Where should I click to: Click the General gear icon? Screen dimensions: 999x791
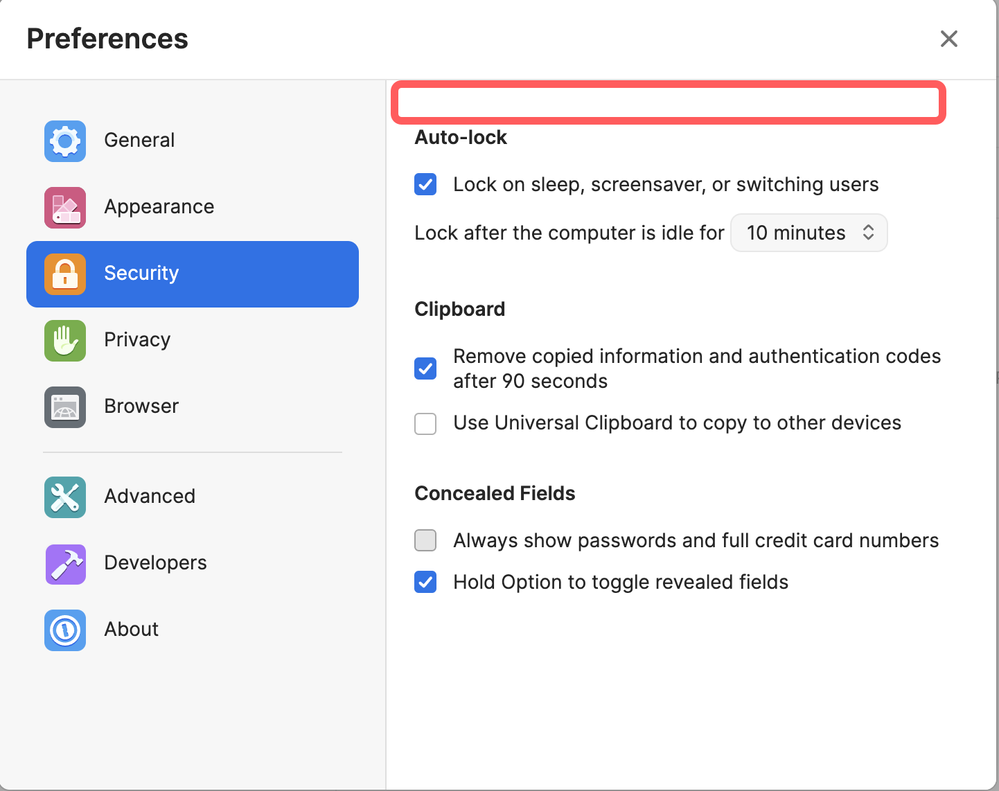pos(65,141)
